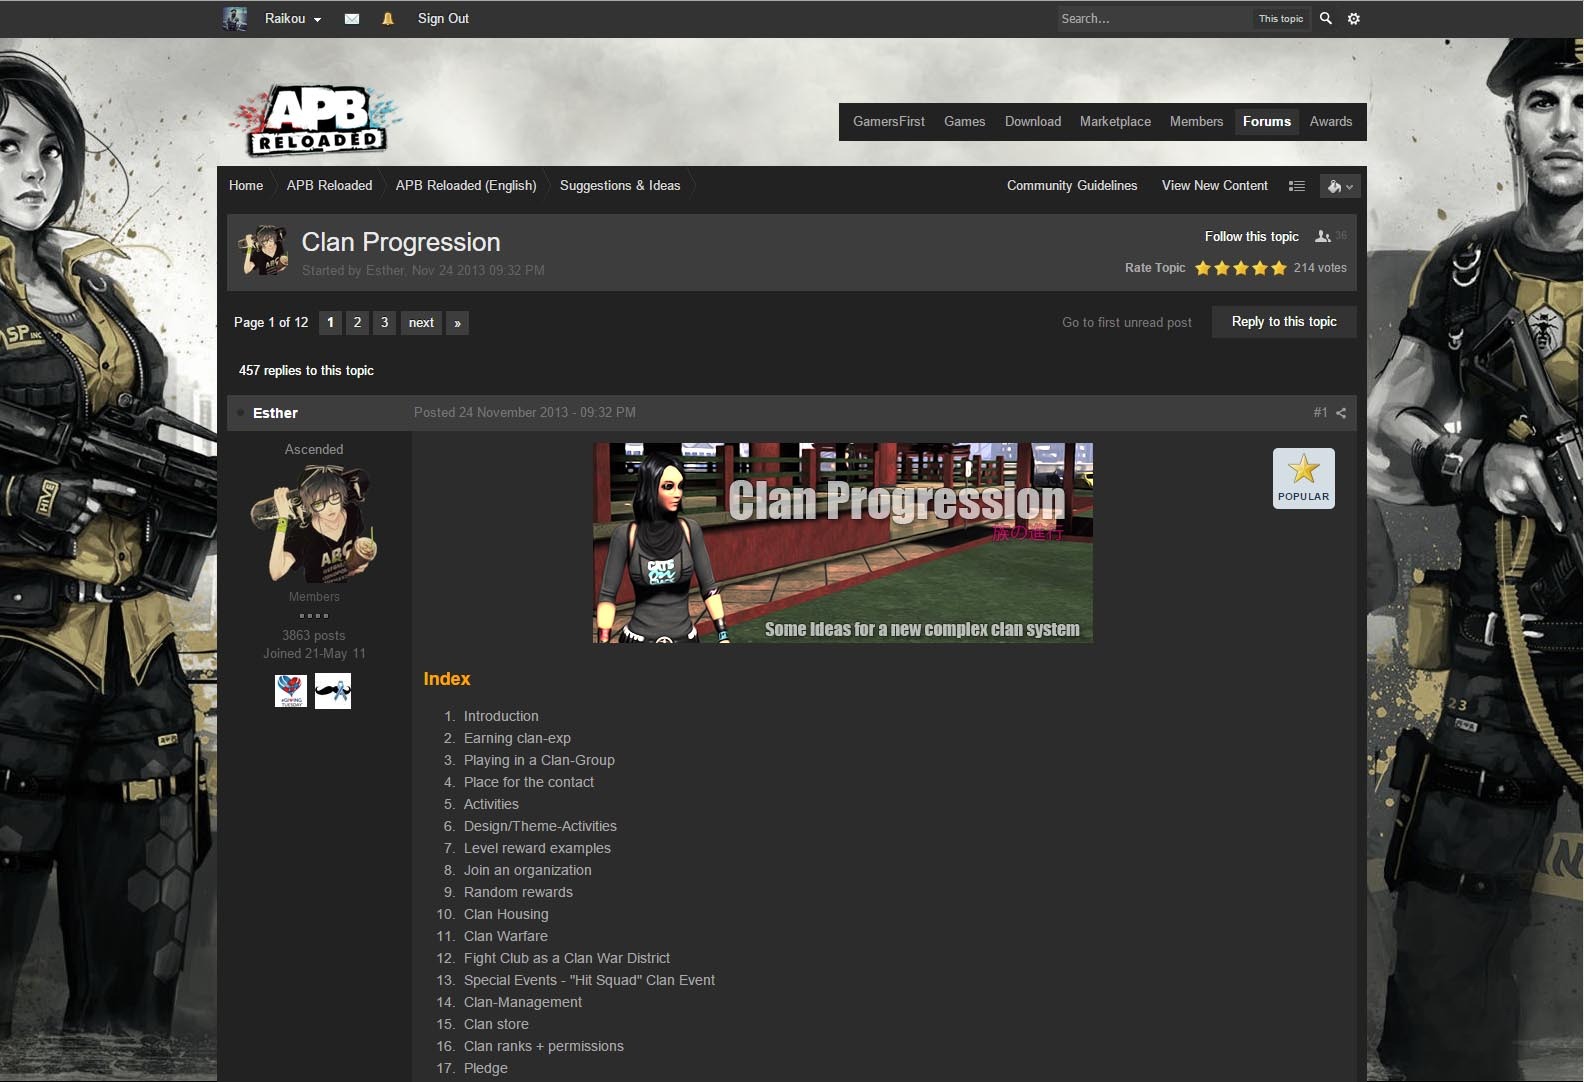Open the messages envelope icon
This screenshot has height=1082, width=1584.
[352, 18]
